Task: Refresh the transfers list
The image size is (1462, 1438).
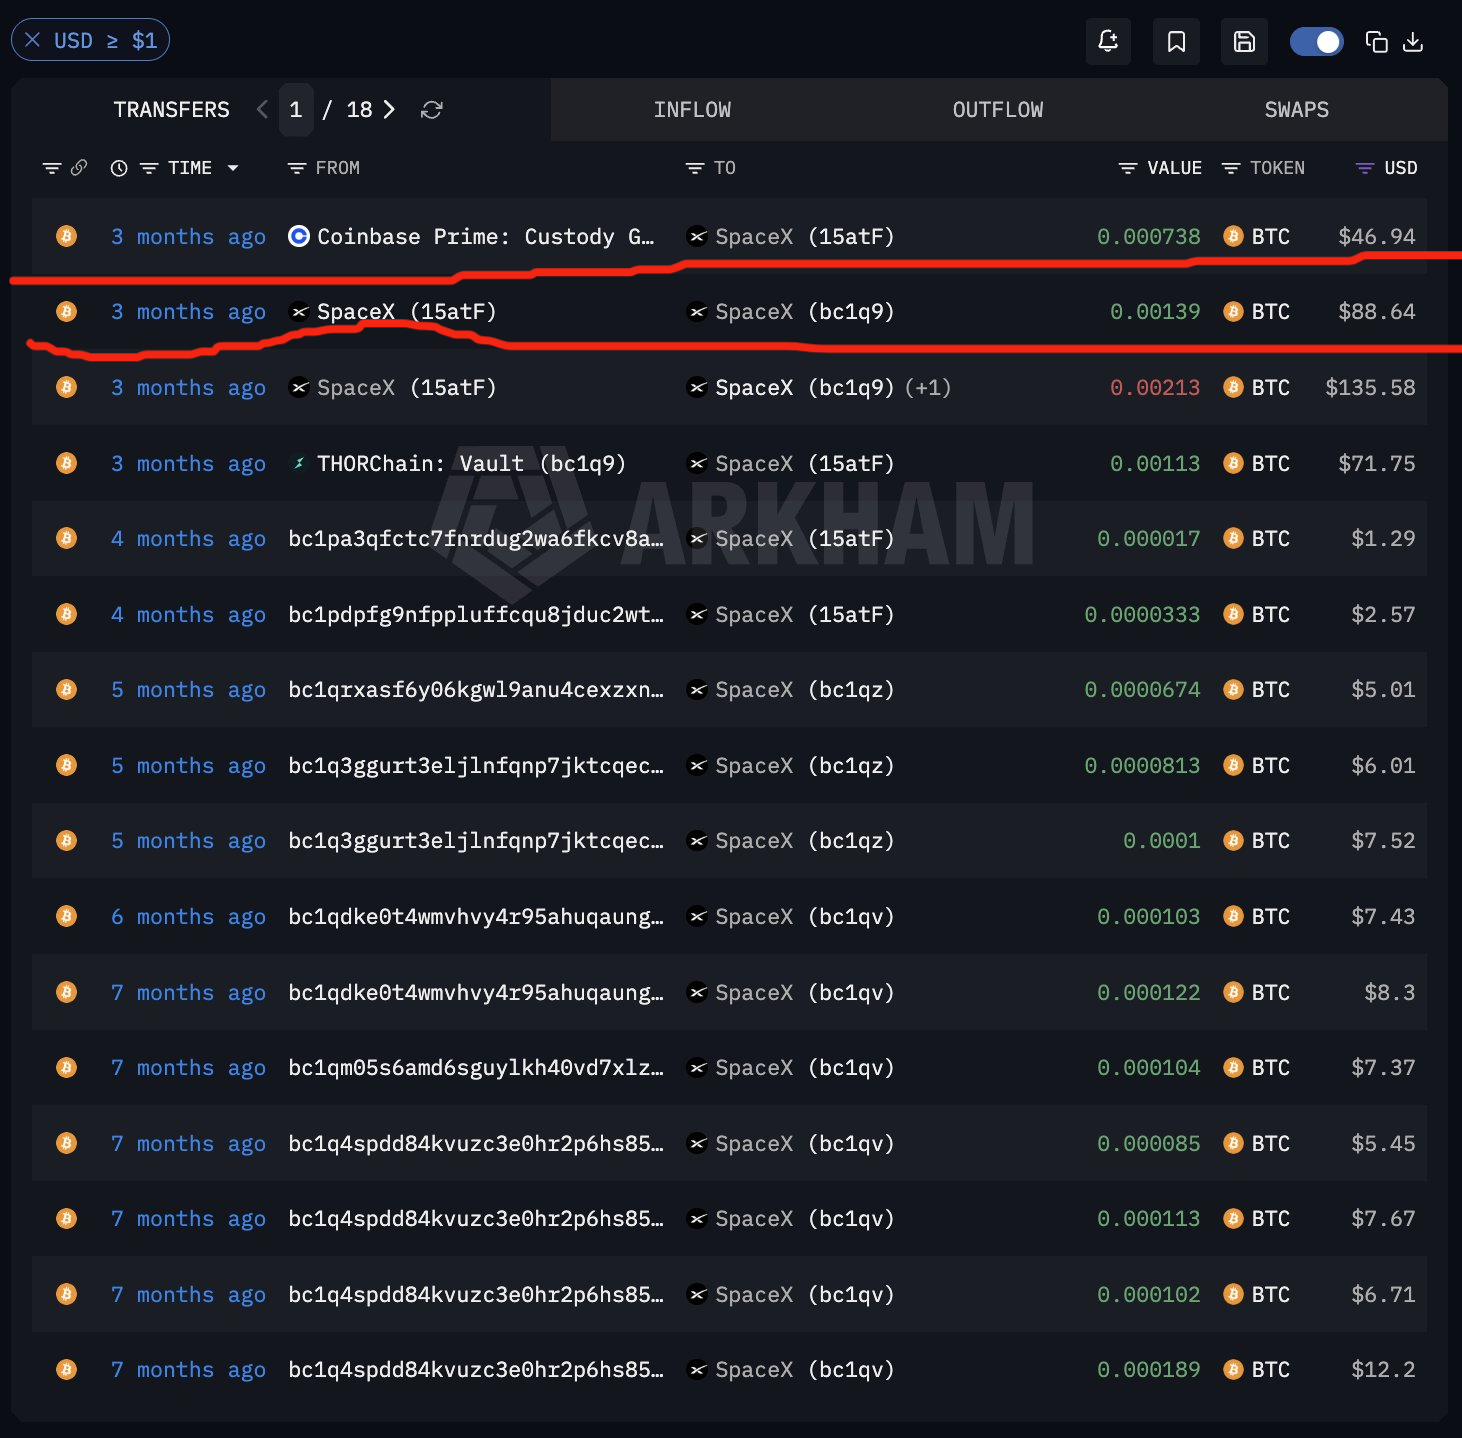Action: 432,110
